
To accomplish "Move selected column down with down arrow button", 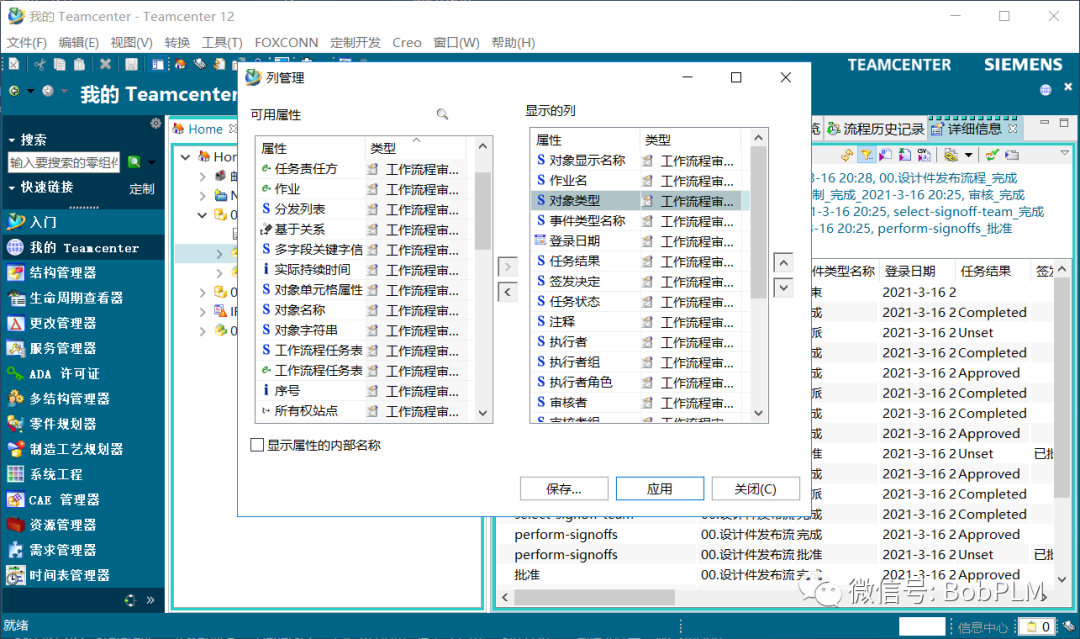I will 783,288.
